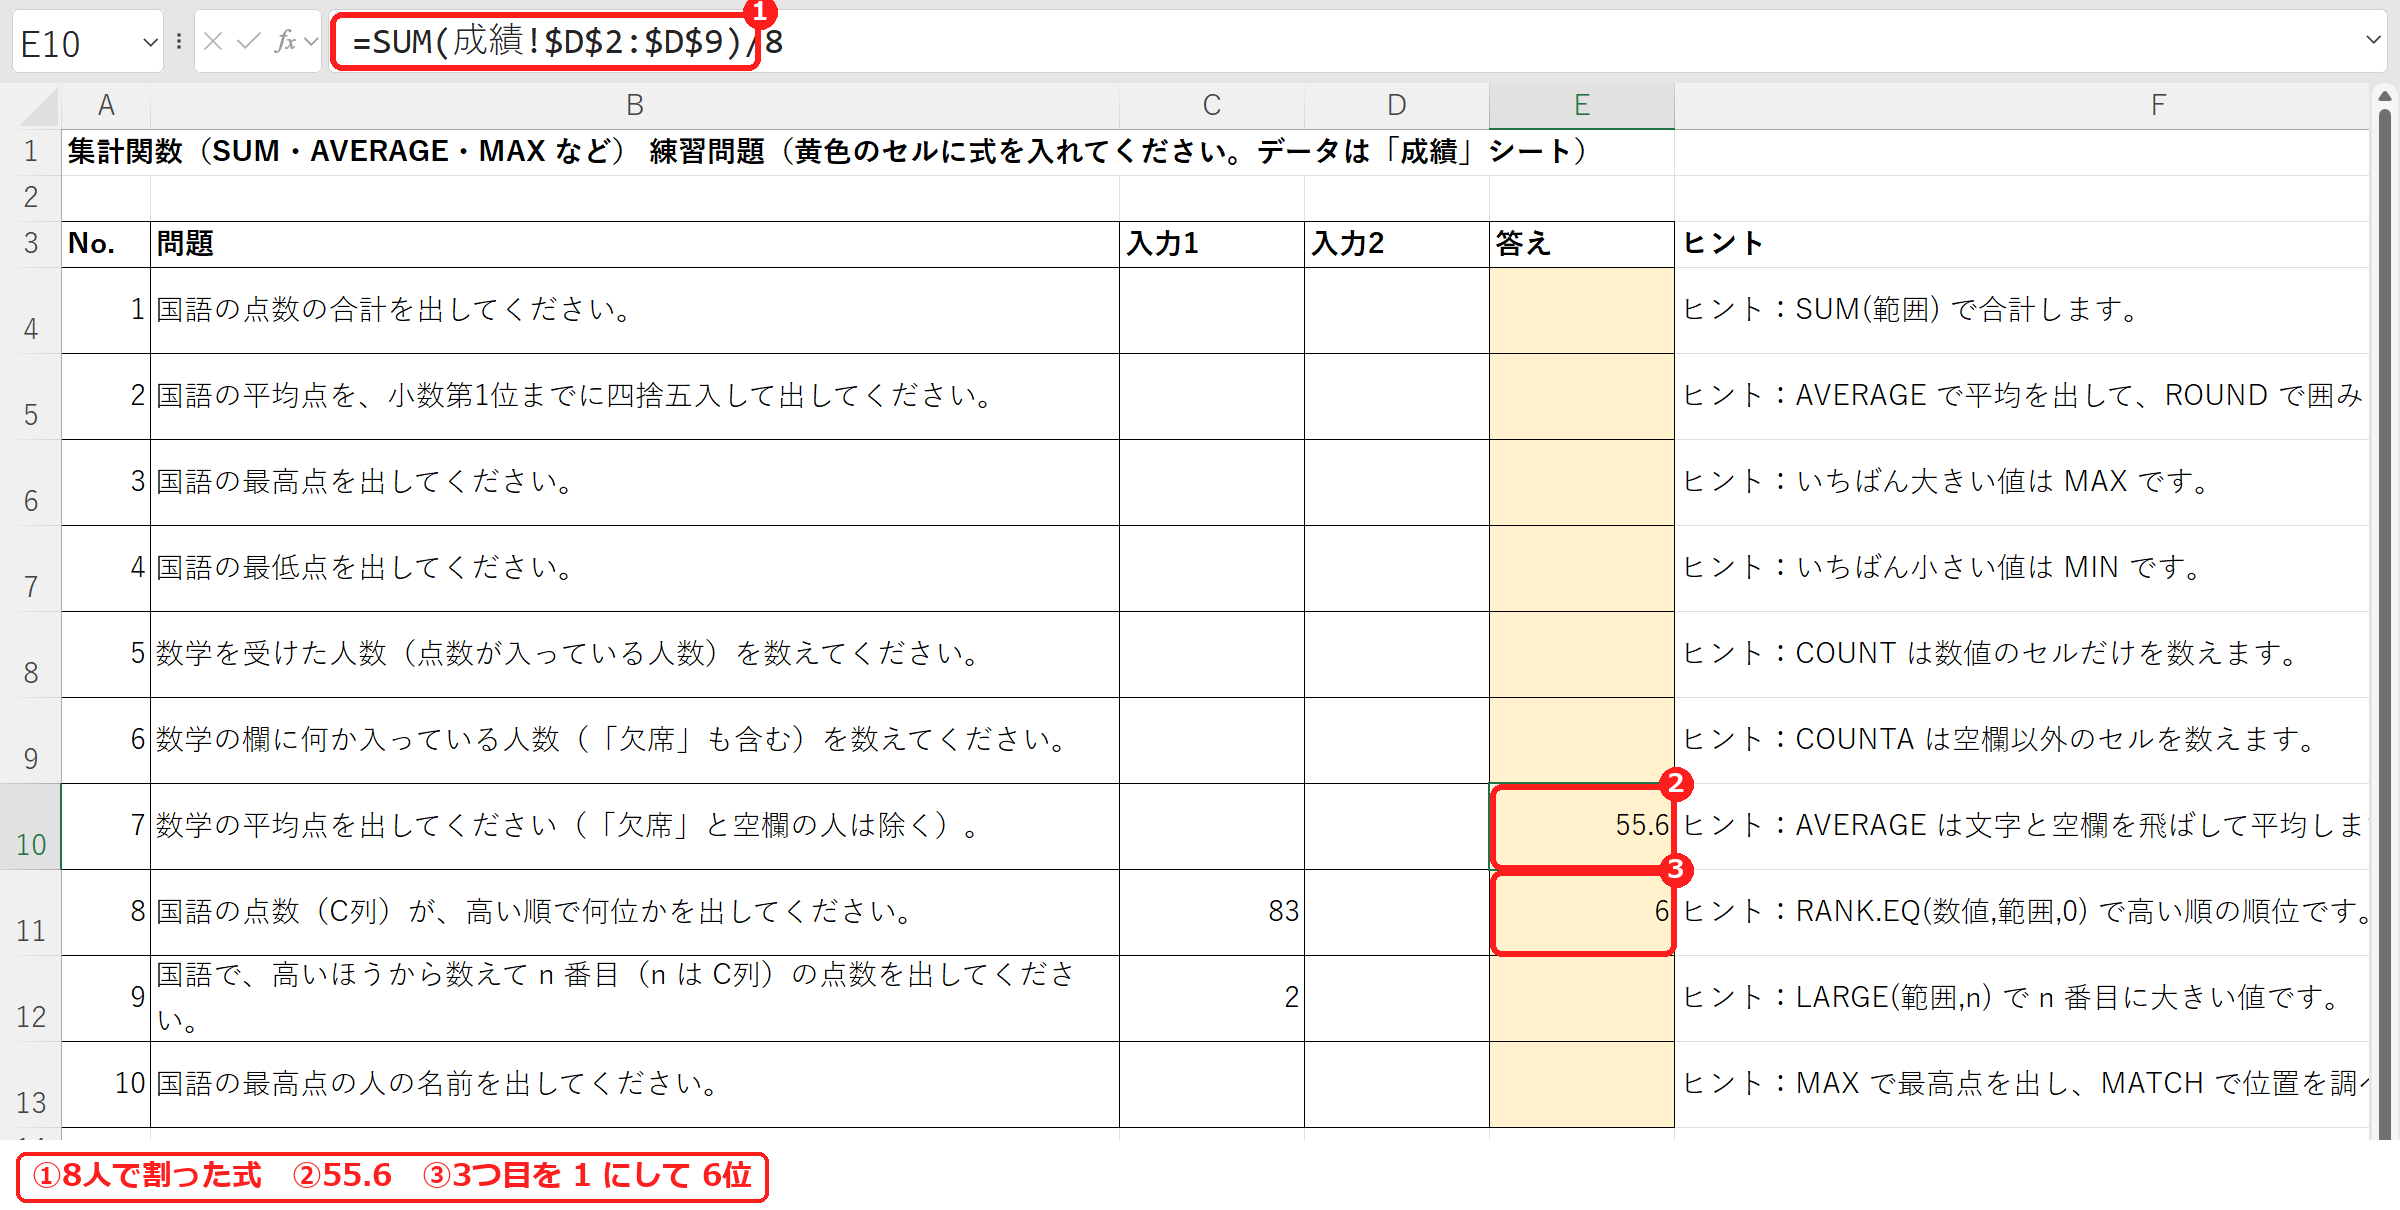Click input cell containing 2
The width and height of the screenshot is (2400, 1210).
click(1212, 998)
